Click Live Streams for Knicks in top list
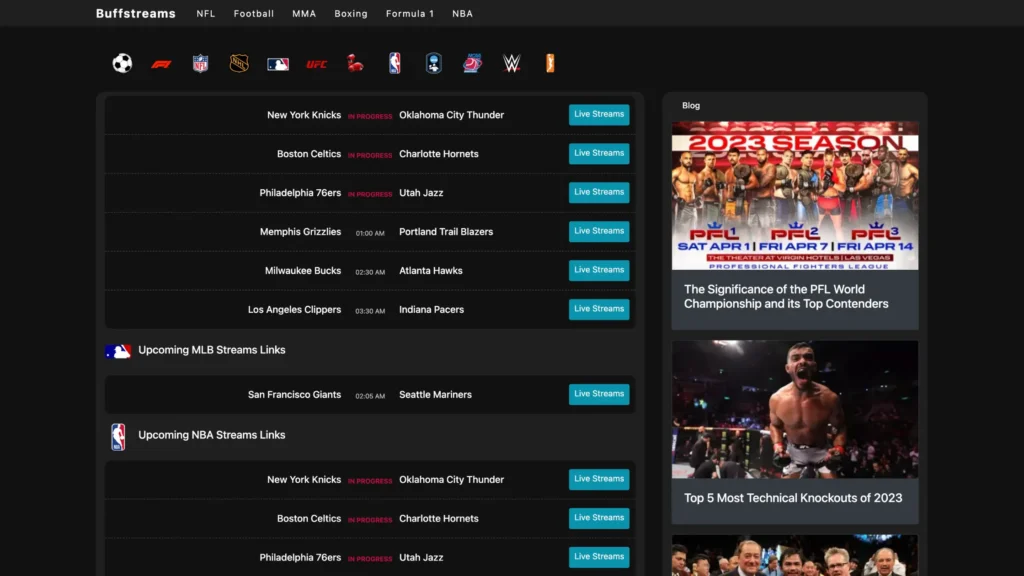Image resolution: width=1024 pixels, height=576 pixels. (x=599, y=114)
